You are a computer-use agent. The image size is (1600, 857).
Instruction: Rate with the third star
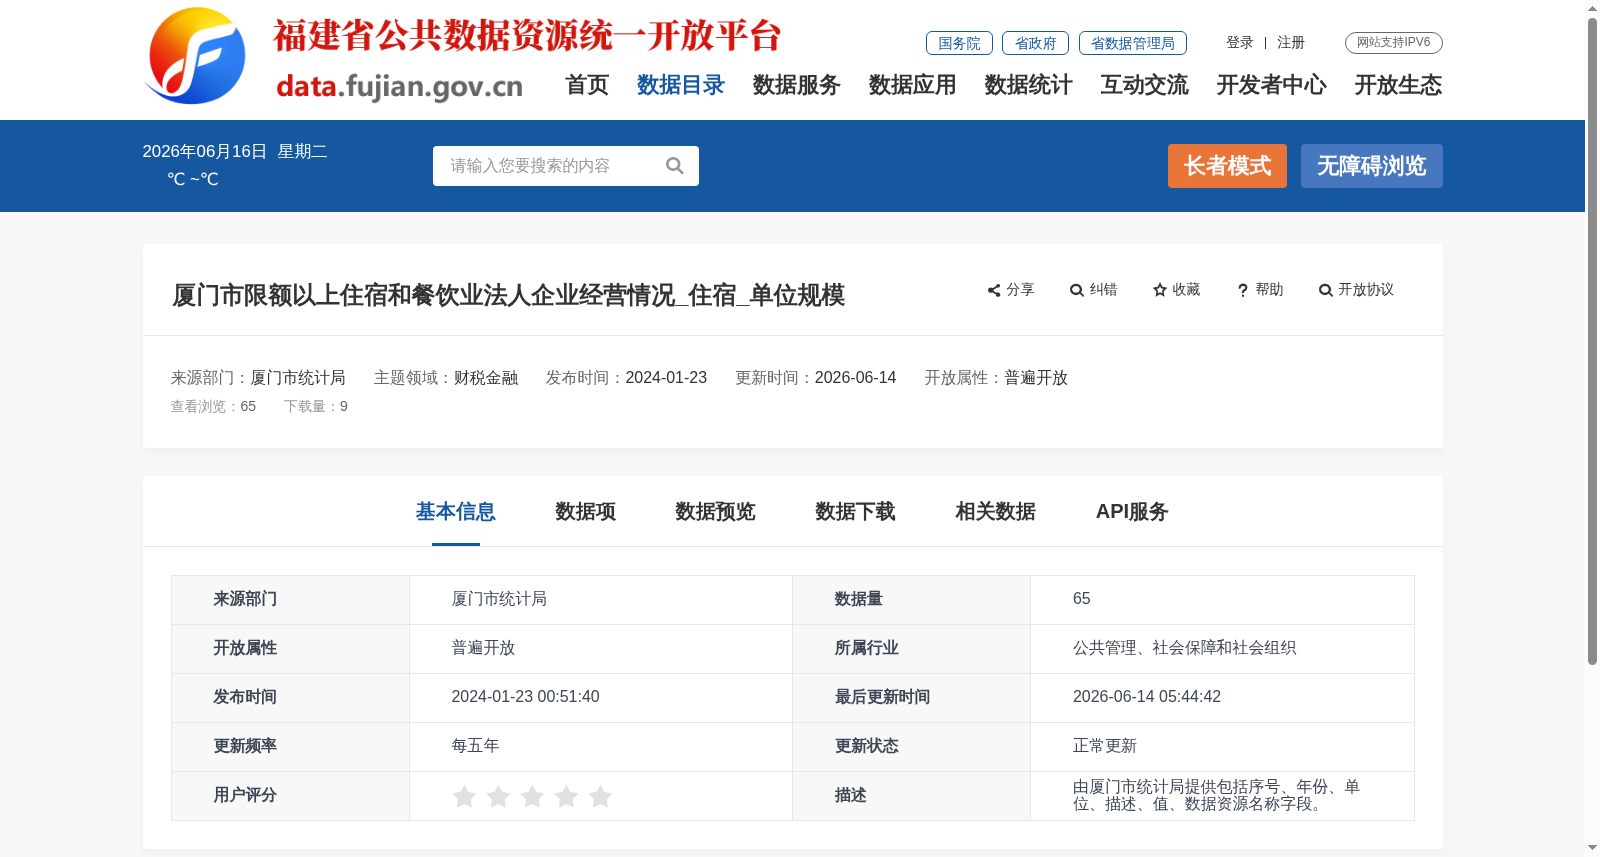[x=532, y=796]
